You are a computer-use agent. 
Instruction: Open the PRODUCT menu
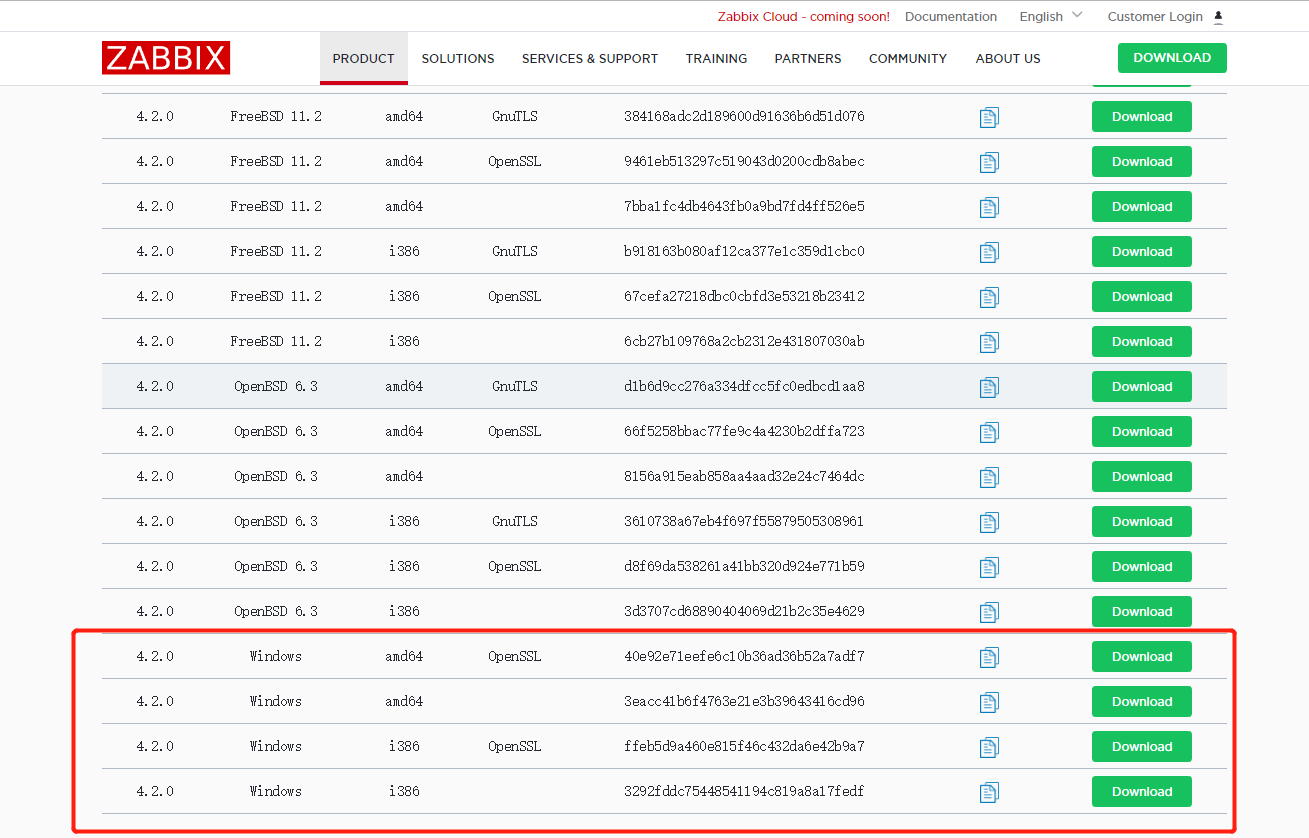(364, 58)
